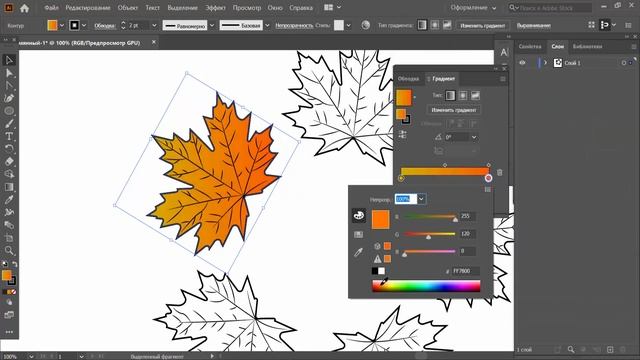Click the Непрозрачность link in control bar

point(294,25)
